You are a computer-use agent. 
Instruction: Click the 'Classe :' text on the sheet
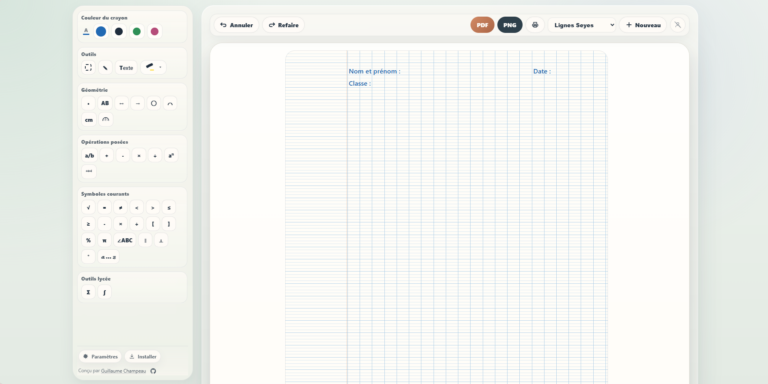(360, 83)
